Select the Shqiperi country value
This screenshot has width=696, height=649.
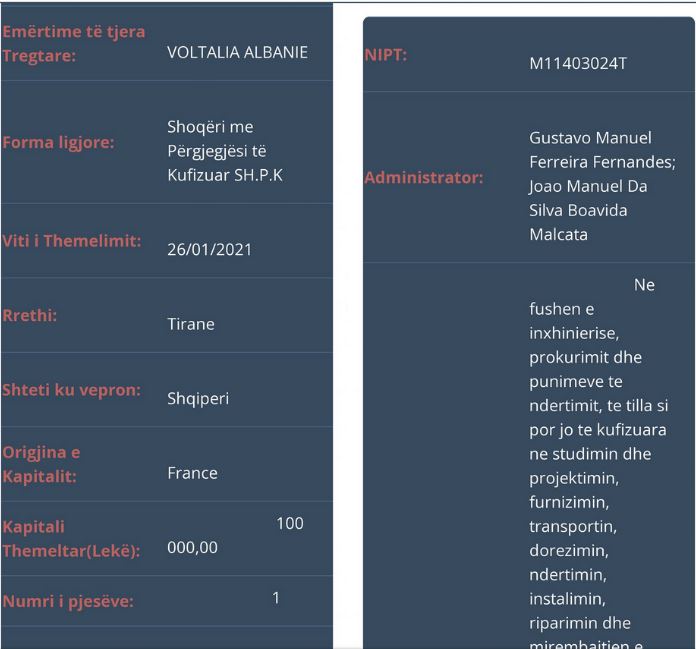pyautogui.click(x=198, y=398)
